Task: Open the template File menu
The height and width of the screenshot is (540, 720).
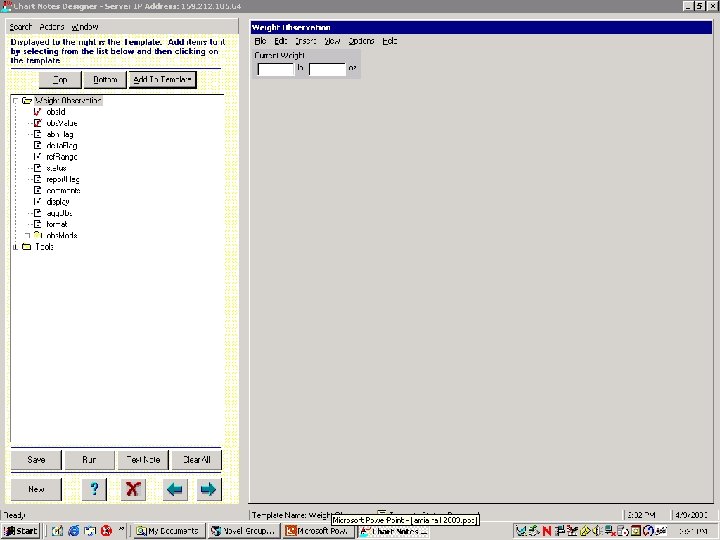Action: tap(260, 41)
